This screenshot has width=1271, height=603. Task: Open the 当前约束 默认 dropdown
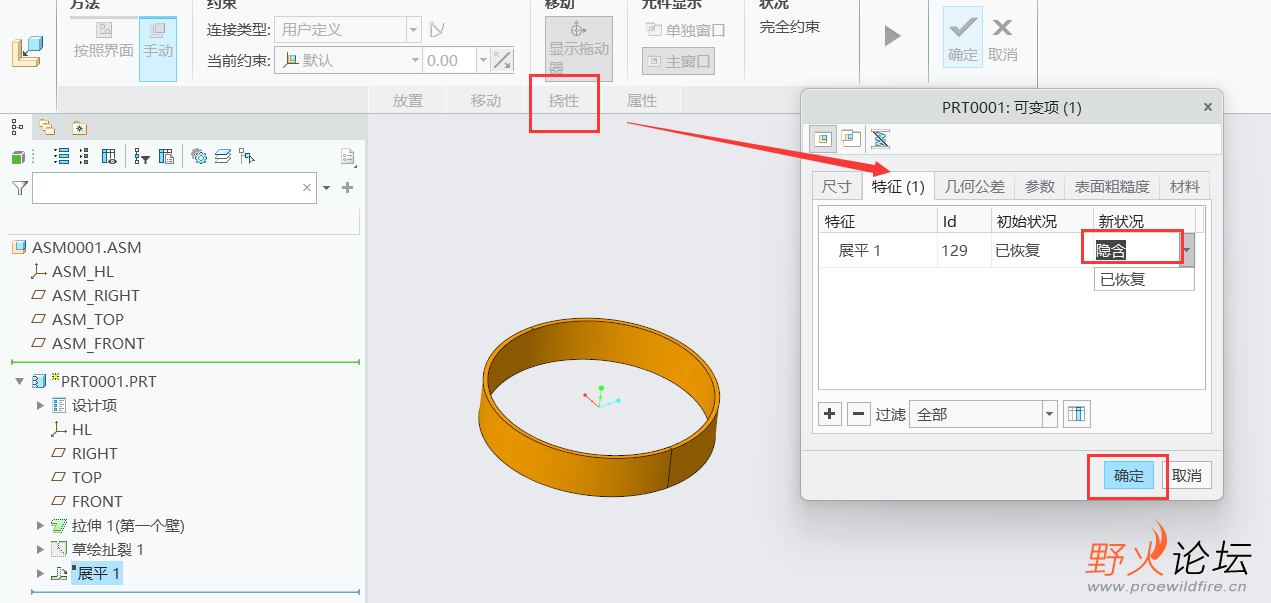[347, 61]
